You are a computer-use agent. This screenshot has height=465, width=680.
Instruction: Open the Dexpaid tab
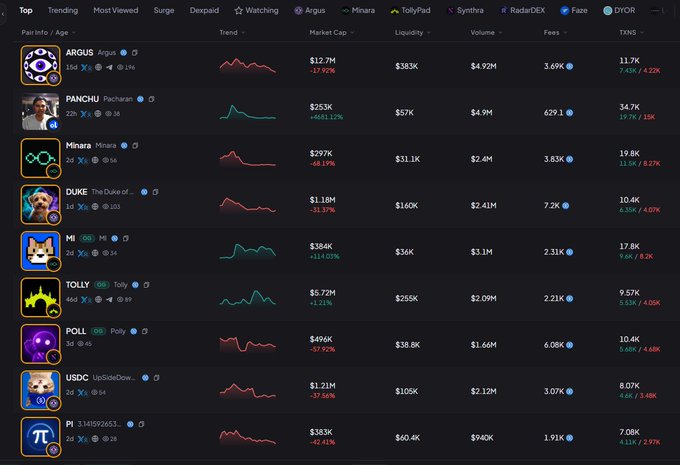coord(204,10)
